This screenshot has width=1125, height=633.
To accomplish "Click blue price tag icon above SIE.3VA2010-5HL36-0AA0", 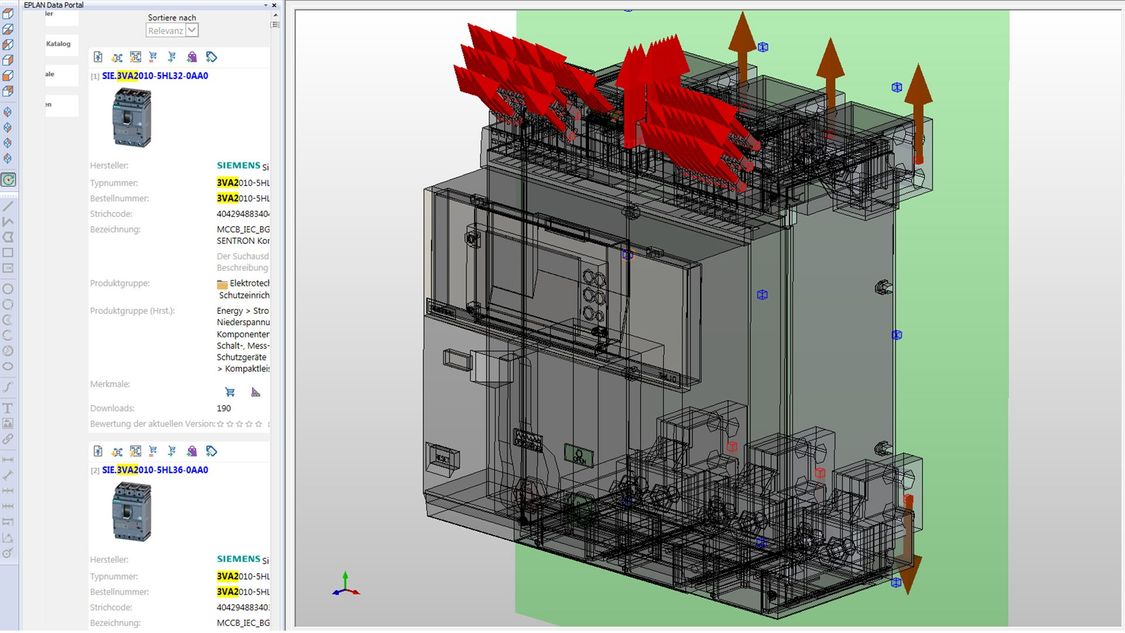I will [211, 451].
